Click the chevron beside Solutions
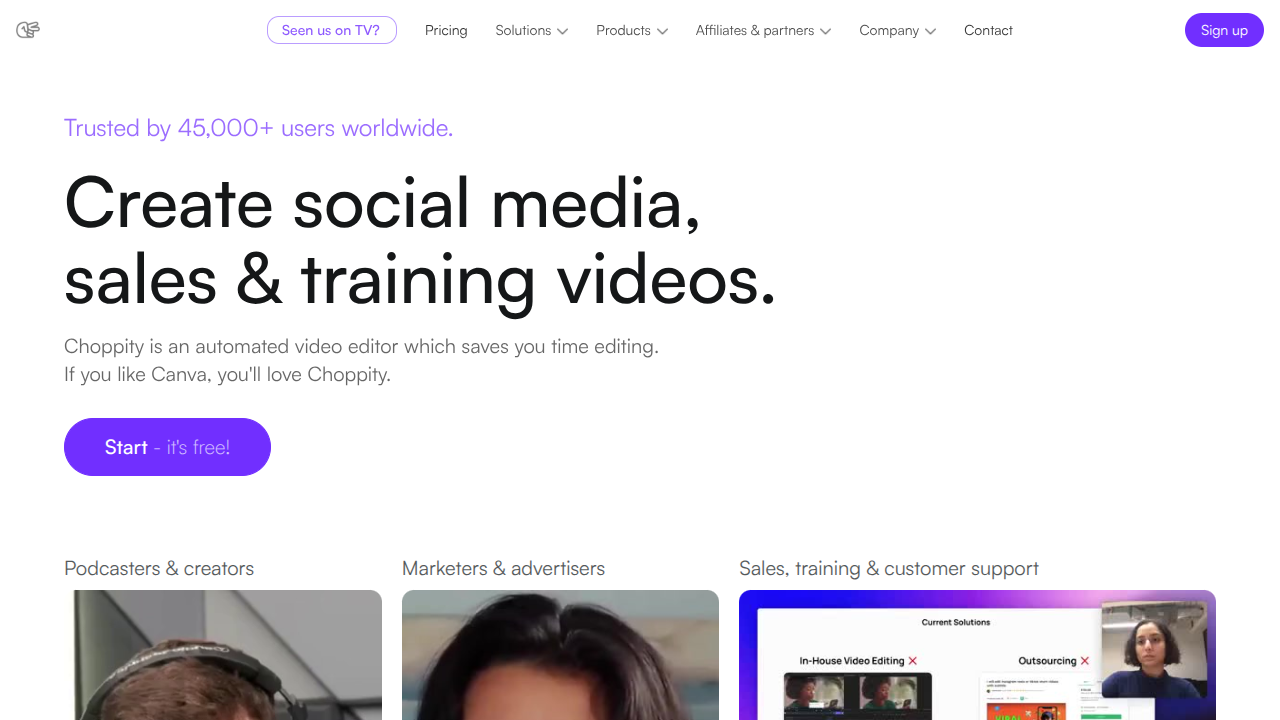Screen dimensions: 1280x720 (x=562, y=31)
